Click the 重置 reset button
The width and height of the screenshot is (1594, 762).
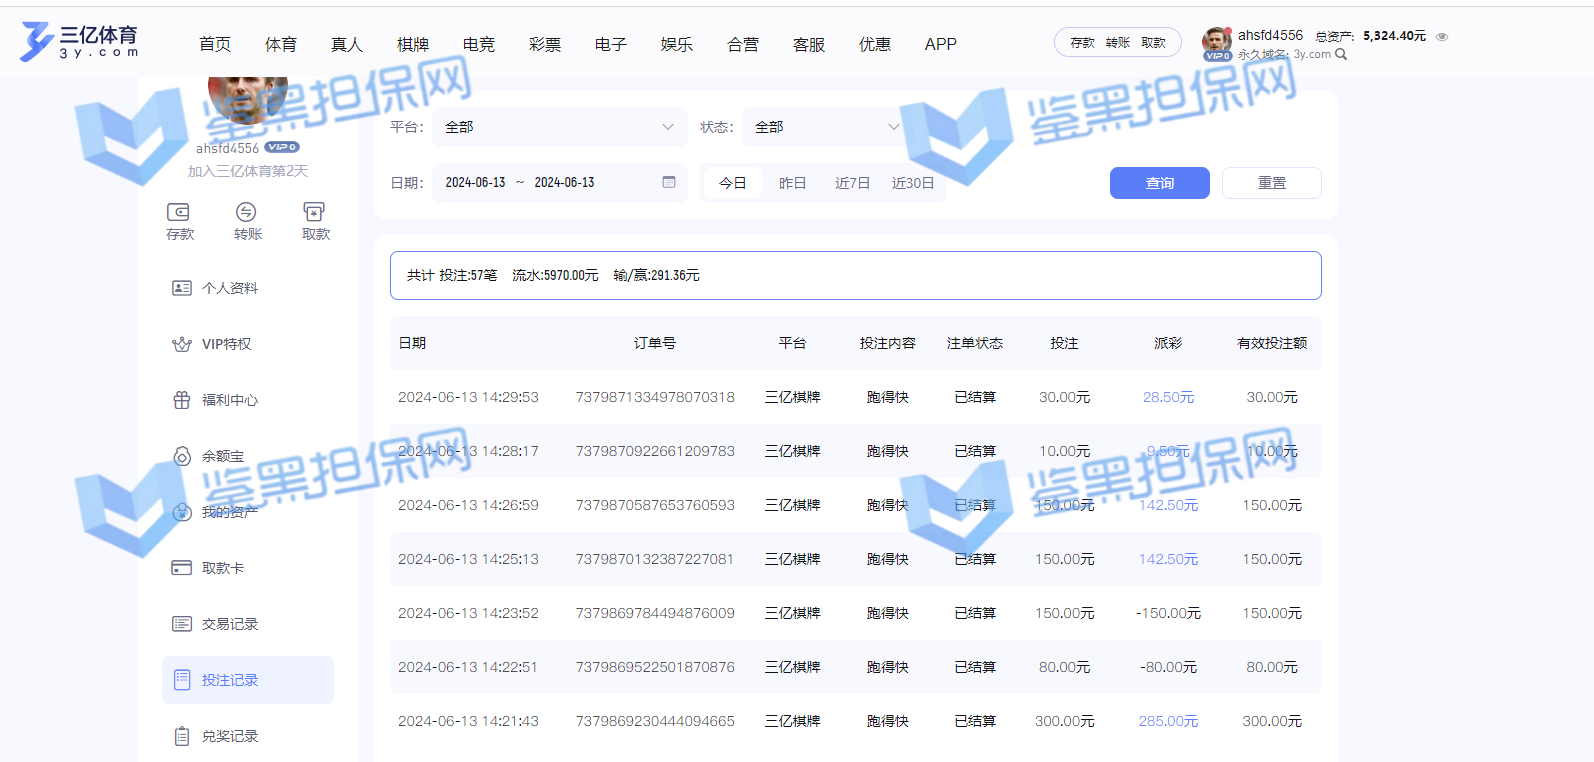click(x=1271, y=183)
